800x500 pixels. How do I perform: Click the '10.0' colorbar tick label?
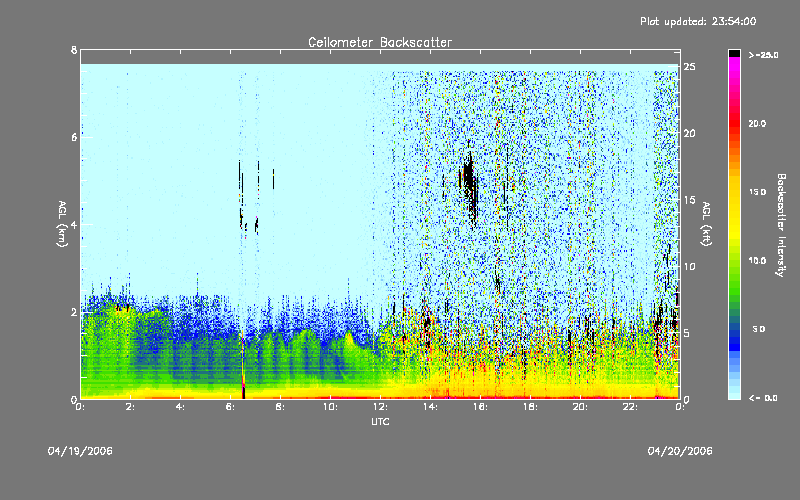point(757,261)
